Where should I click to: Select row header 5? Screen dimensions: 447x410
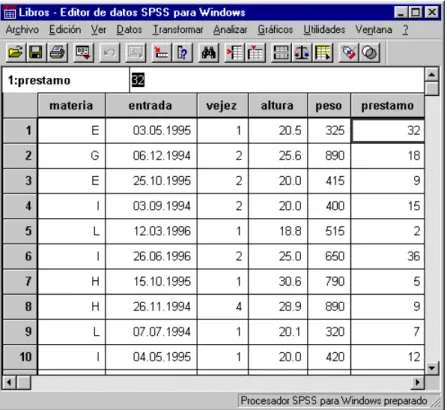[20, 231]
